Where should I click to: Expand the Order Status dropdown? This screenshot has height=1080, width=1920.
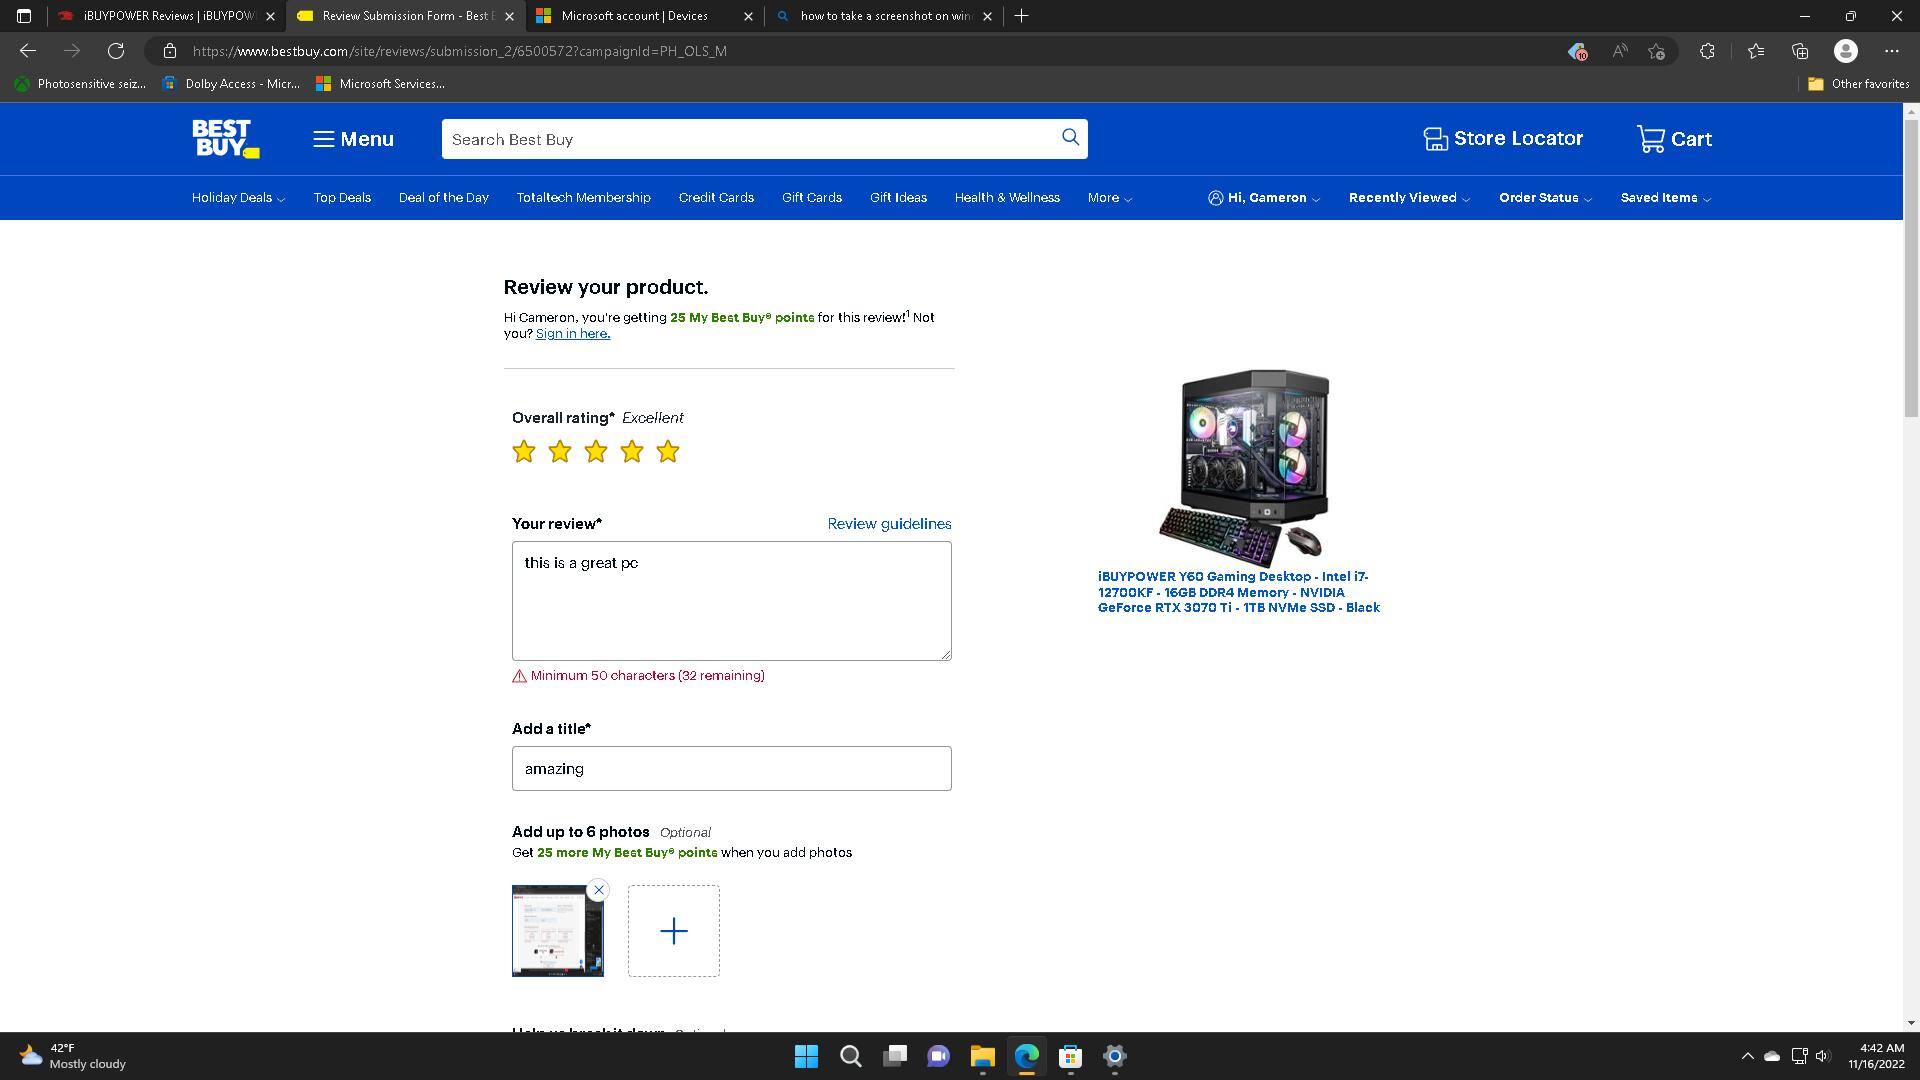click(1544, 197)
